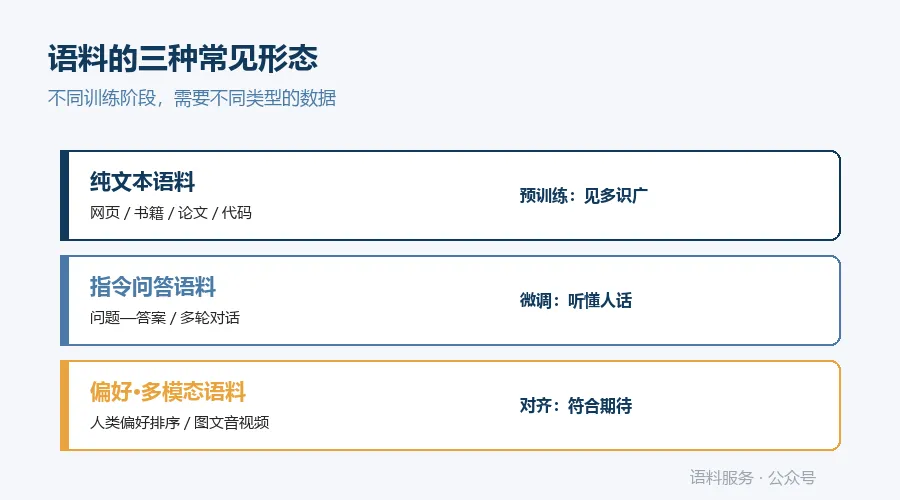Click the orange accent bar of third card

[64, 406]
